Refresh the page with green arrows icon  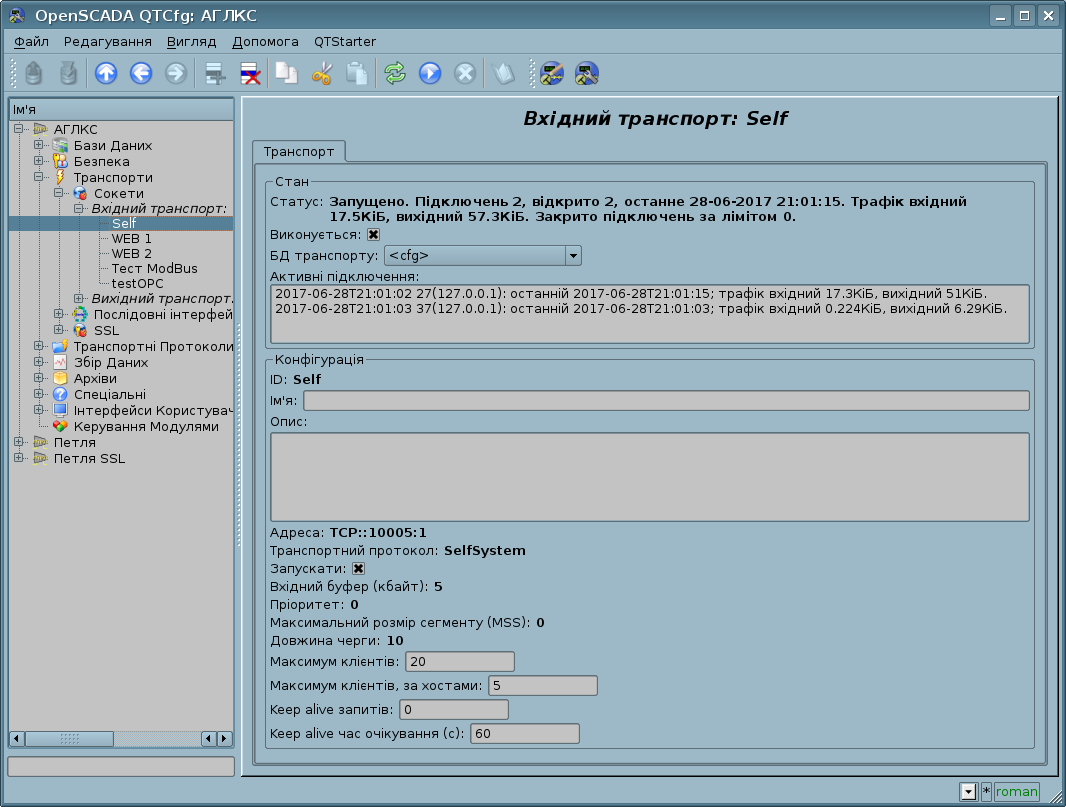395,73
